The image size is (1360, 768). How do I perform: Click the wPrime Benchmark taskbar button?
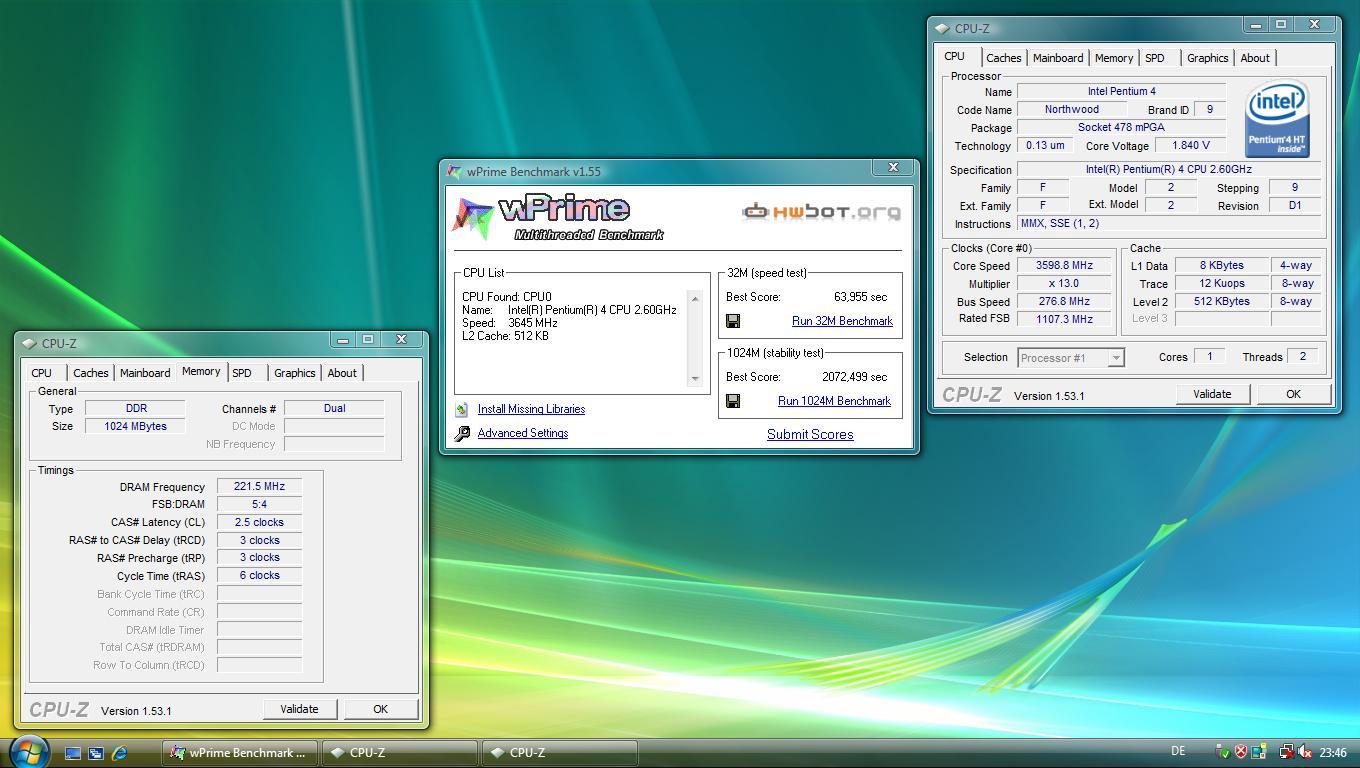click(240, 753)
